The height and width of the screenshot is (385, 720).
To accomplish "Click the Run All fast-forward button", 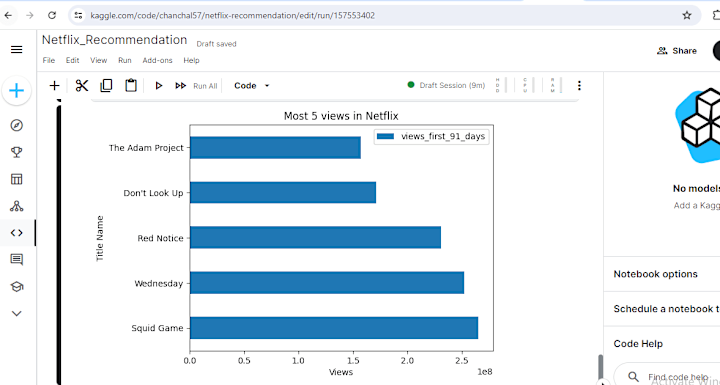I will [x=196, y=86].
